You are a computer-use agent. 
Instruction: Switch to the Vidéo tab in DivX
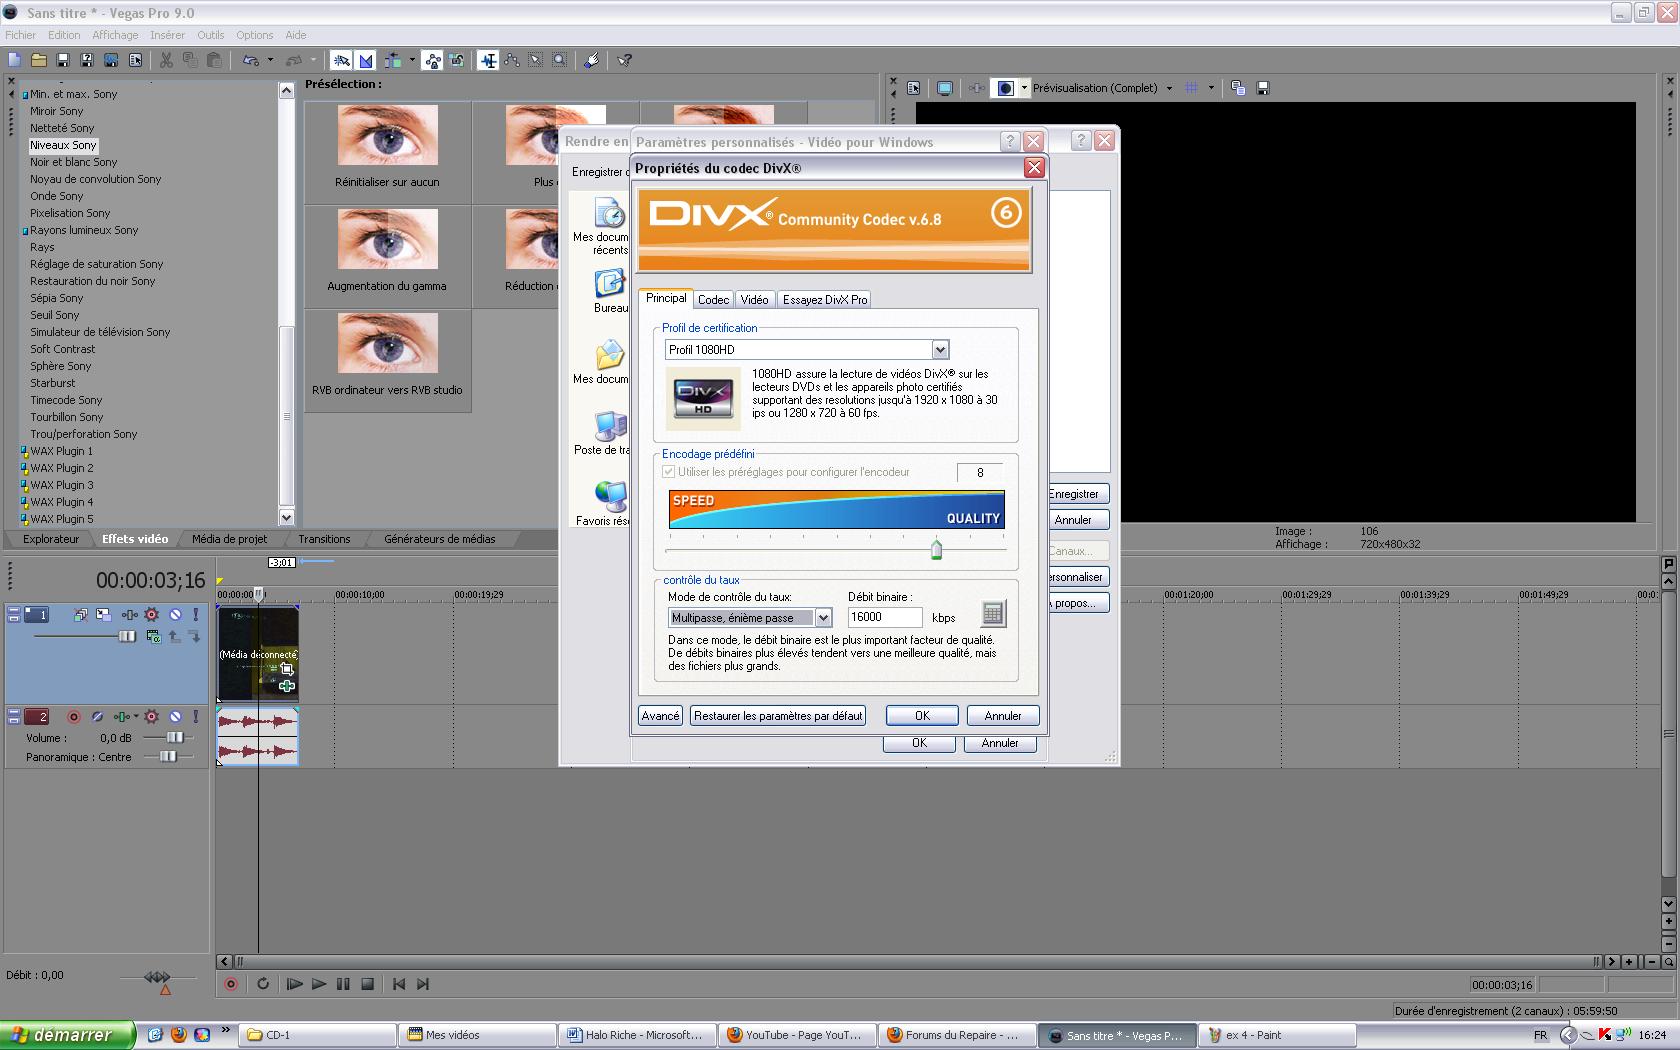[754, 300]
